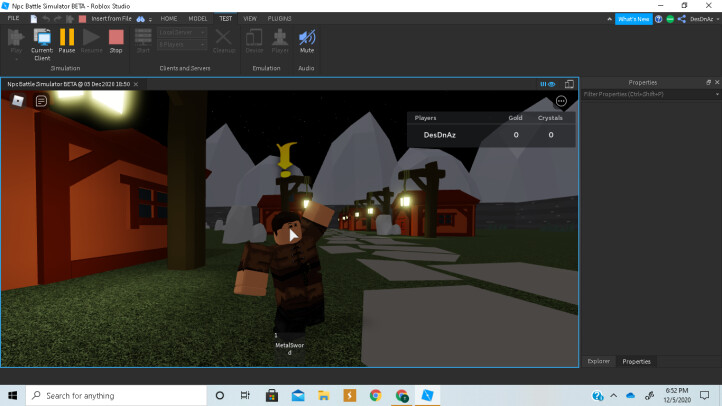Switch to the HOME ribbon tab
This screenshot has width=722, height=406.
[169, 18]
